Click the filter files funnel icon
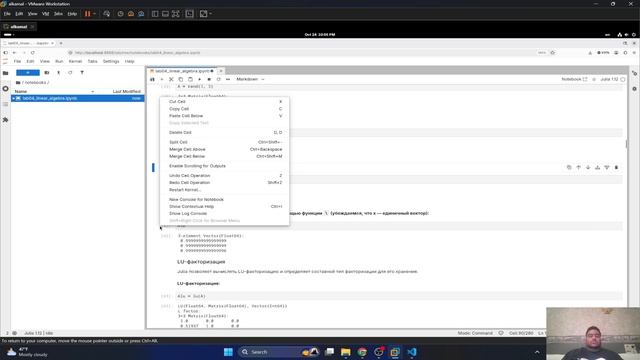 tap(82, 73)
